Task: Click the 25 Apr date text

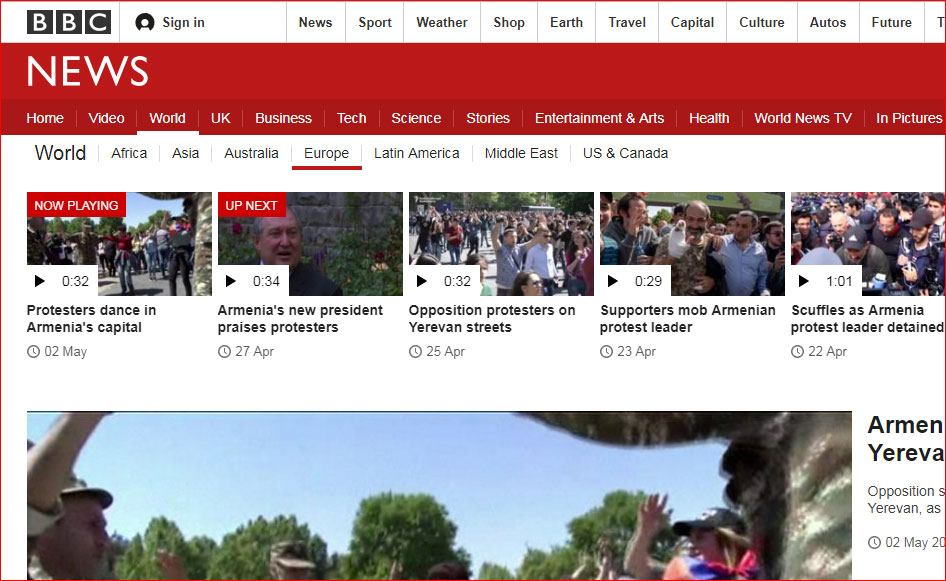Action: pos(446,351)
